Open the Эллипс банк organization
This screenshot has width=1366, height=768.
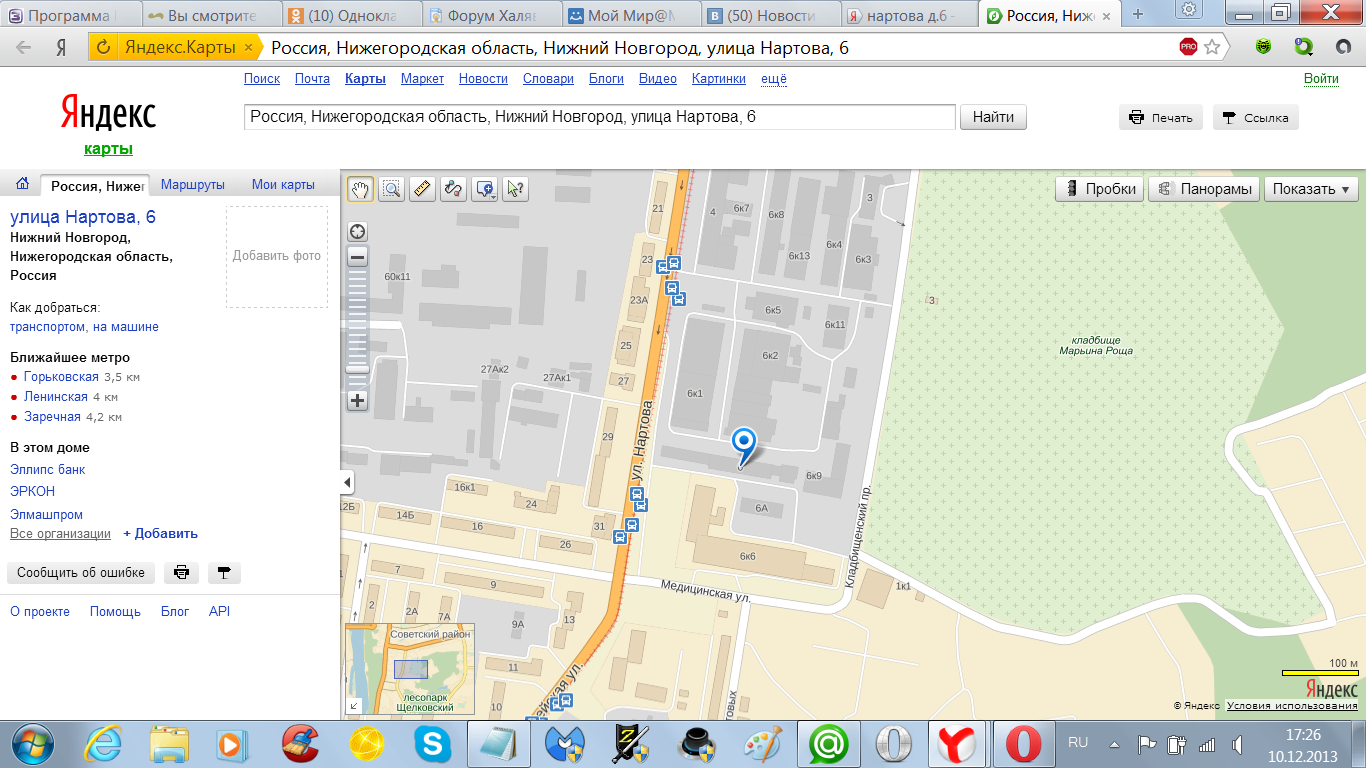(48, 469)
